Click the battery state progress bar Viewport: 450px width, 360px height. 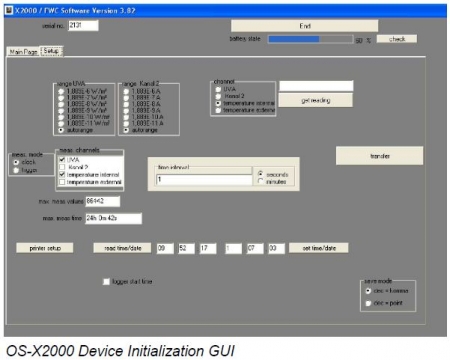point(310,39)
